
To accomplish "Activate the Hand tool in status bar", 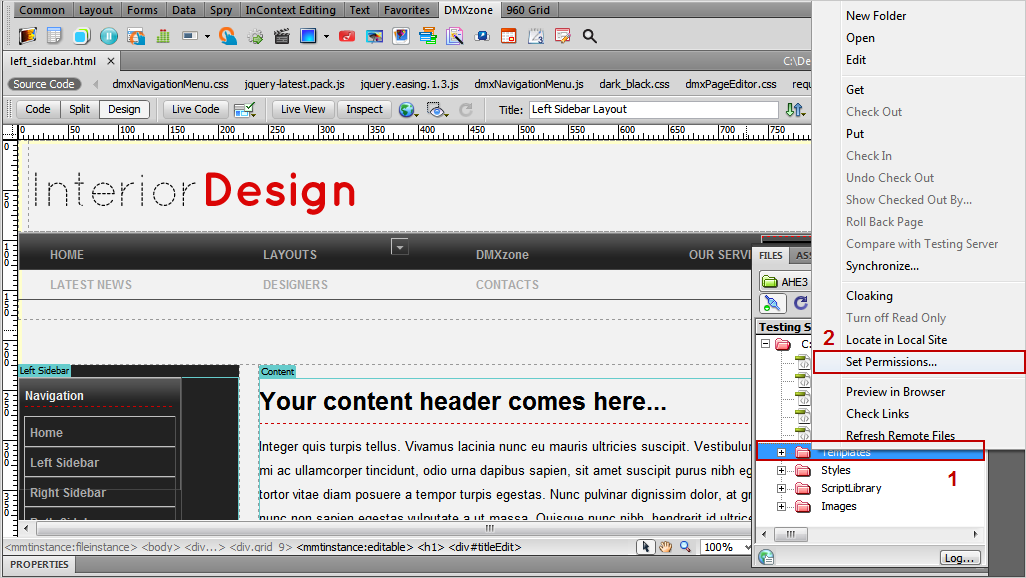I will click(x=665, y=547).
